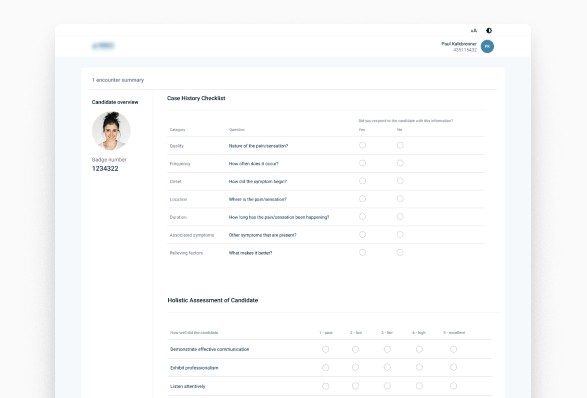Click the Paul Kalkbrenner user name
This screenshot has width=587, height=398.
tap(459, 44)
